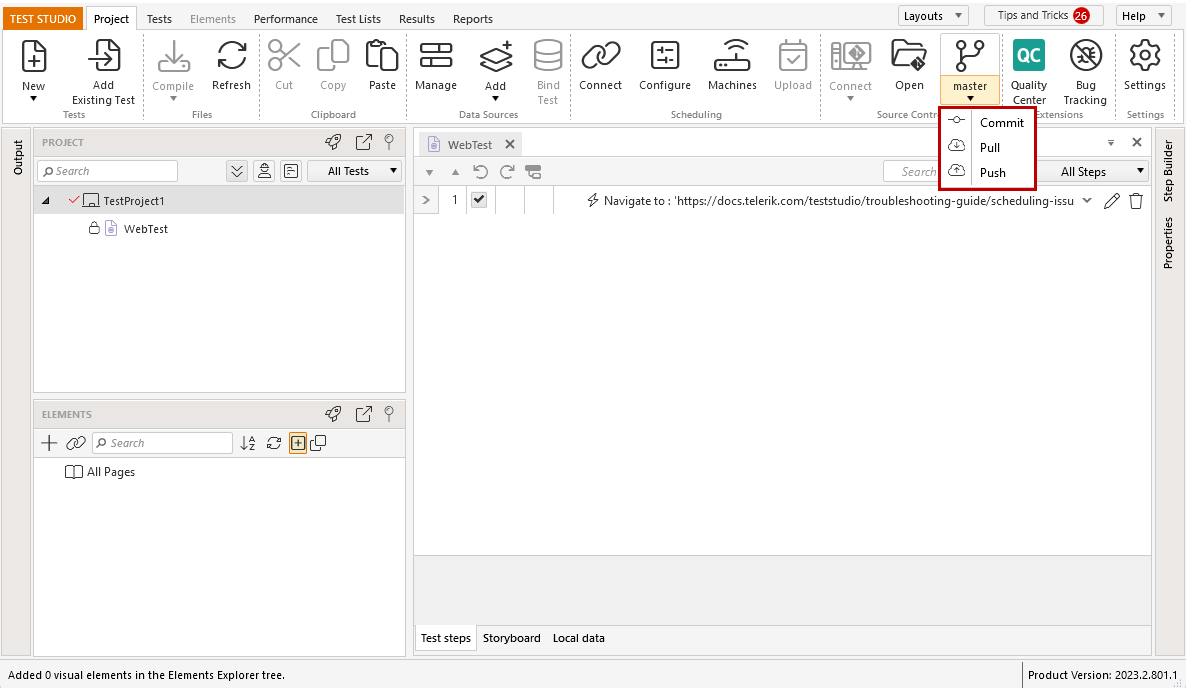Pin the Project panel
Image resolution: width=1186 pixels, height=688 pixels.
coord(389,141)
